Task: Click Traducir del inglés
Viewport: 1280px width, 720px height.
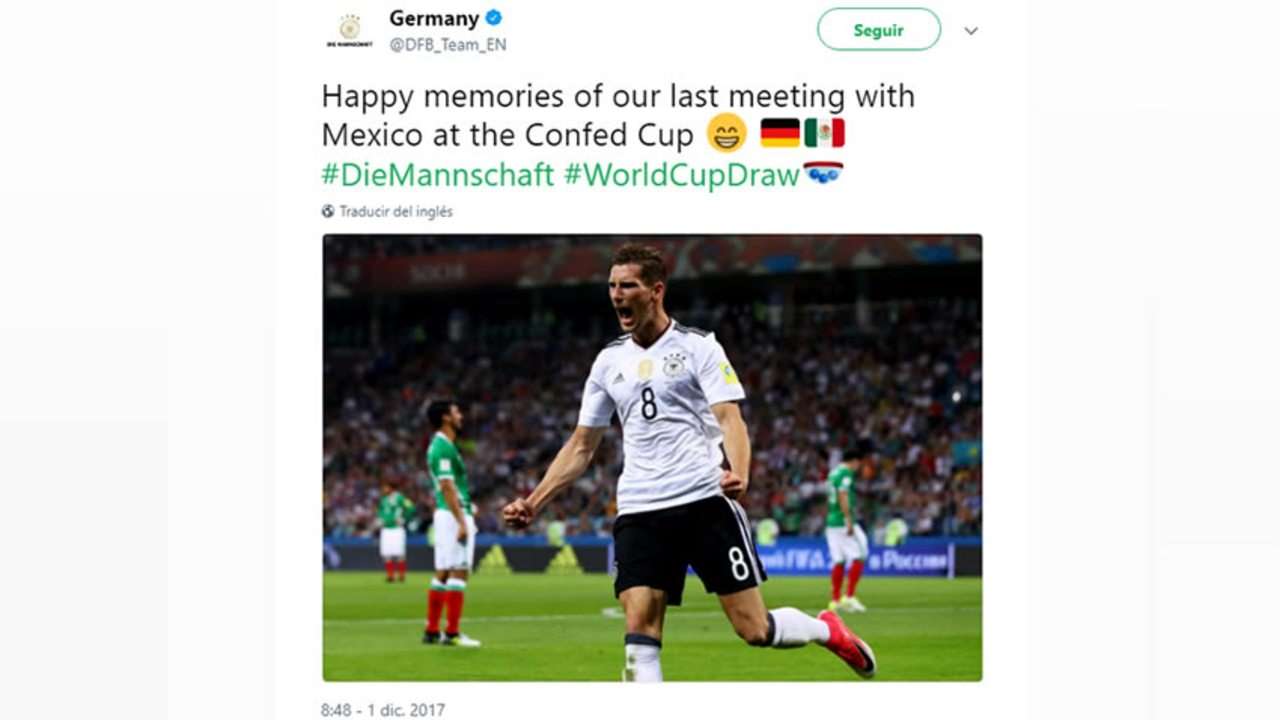Action: click(396, 212)
